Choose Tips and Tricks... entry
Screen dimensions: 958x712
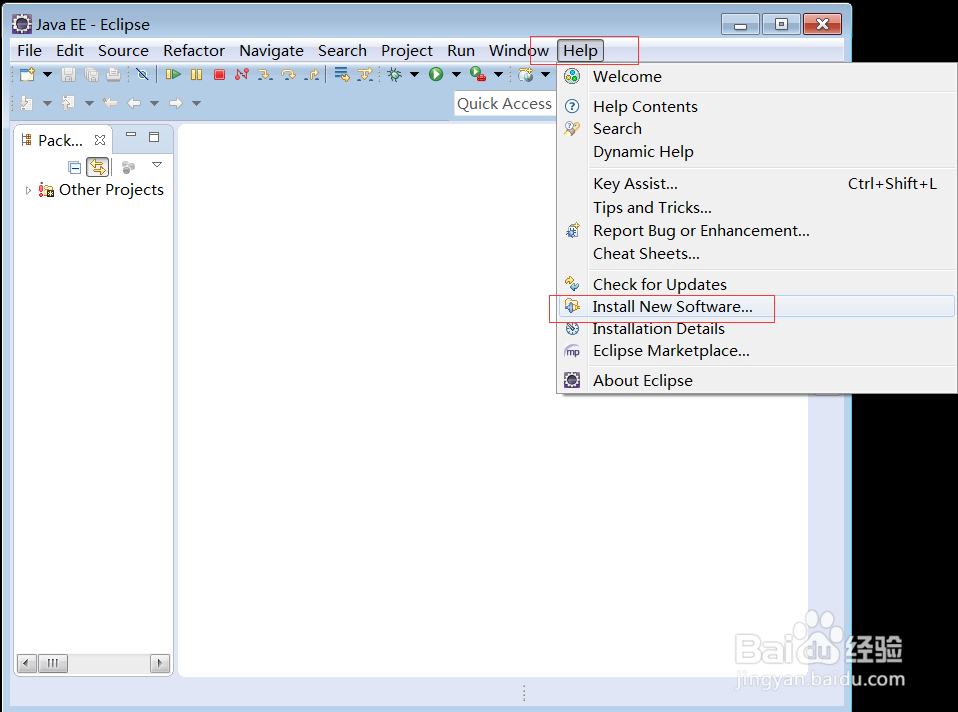[x=758, y=208]
